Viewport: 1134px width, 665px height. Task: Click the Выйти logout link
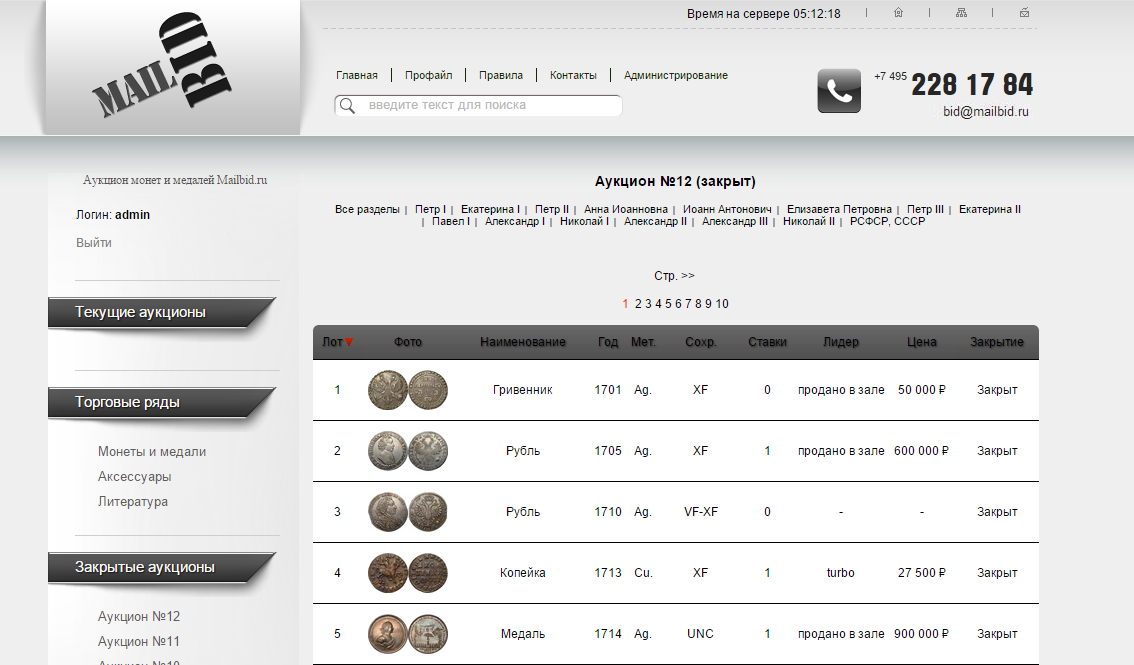point(94,243)
